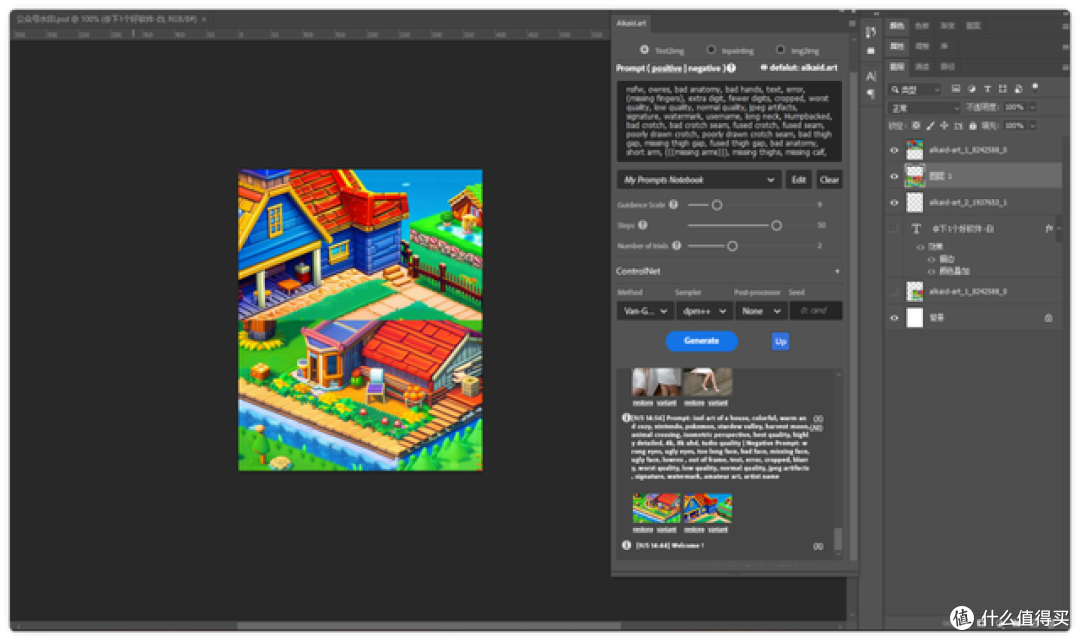Lock position move icon in Layers panel
Viewport: 1080px width, 641px height.
(x=944, y=126)
